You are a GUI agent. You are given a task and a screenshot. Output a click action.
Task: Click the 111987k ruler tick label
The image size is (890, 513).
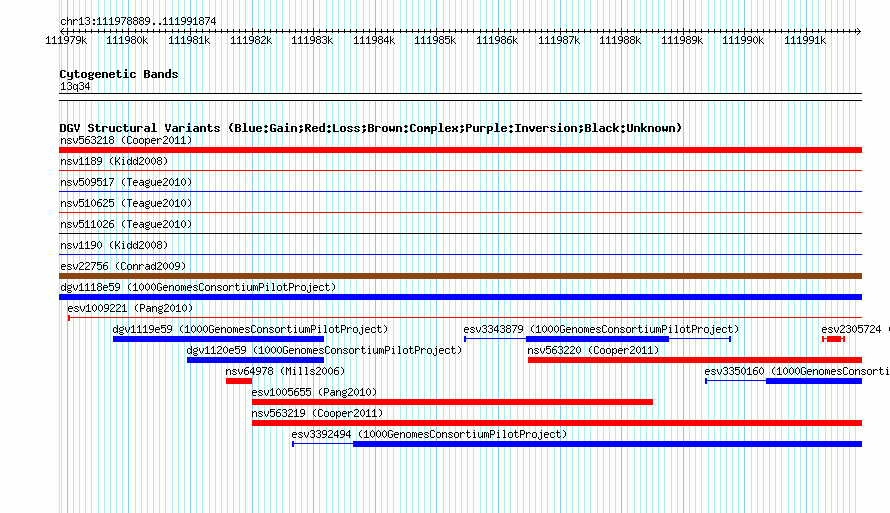coord(559,40)
